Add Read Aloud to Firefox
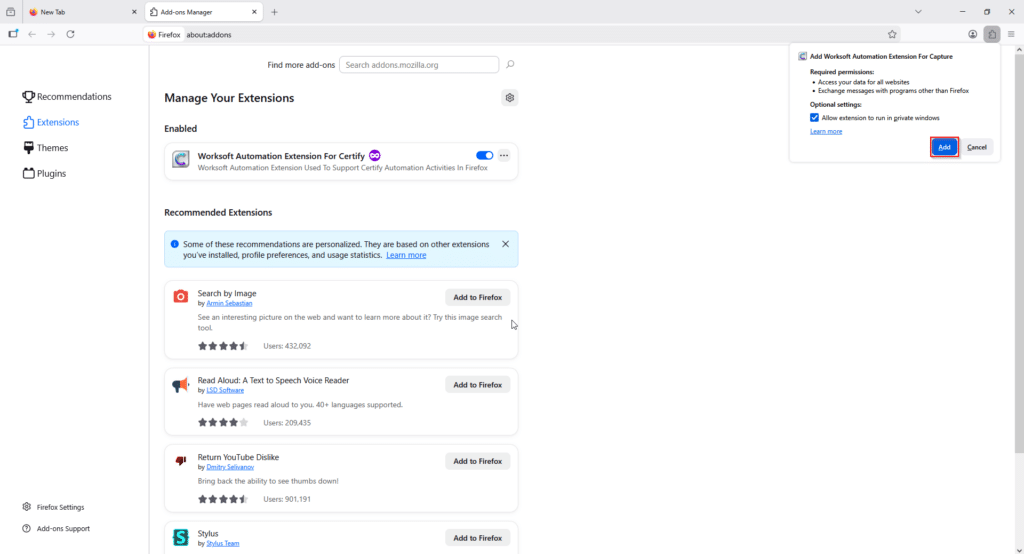The image size is (1024, 554). pyautogui.click(x=477, y=385)
